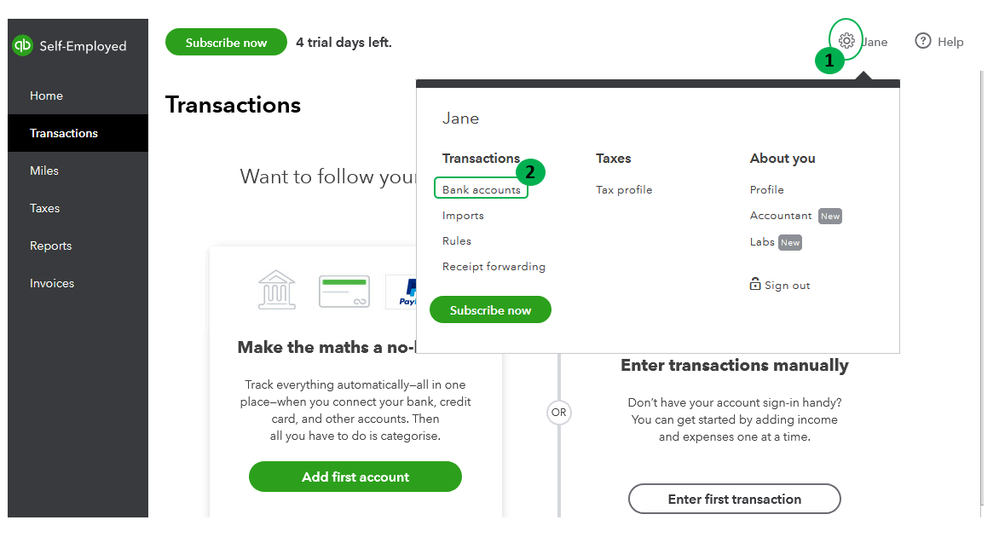Open Imports from the settings menu

point(463,216)
